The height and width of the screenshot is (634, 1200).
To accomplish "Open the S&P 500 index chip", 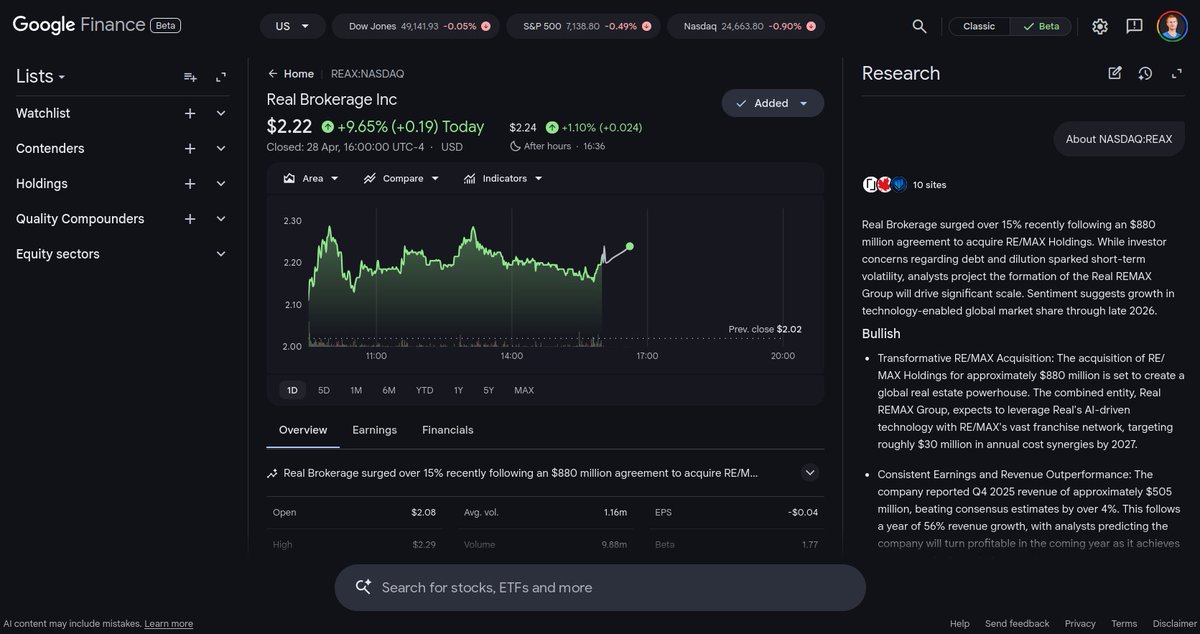I will [583, 26].
